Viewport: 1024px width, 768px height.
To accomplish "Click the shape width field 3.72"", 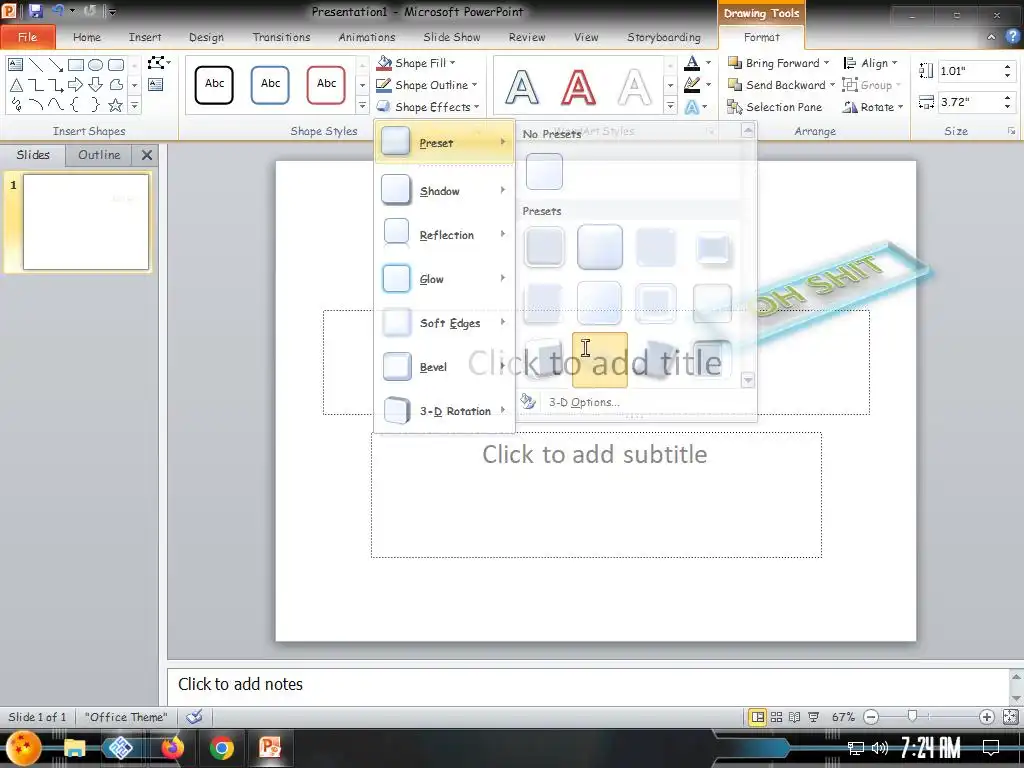I will pyautogui.click(x=969, y=102).
